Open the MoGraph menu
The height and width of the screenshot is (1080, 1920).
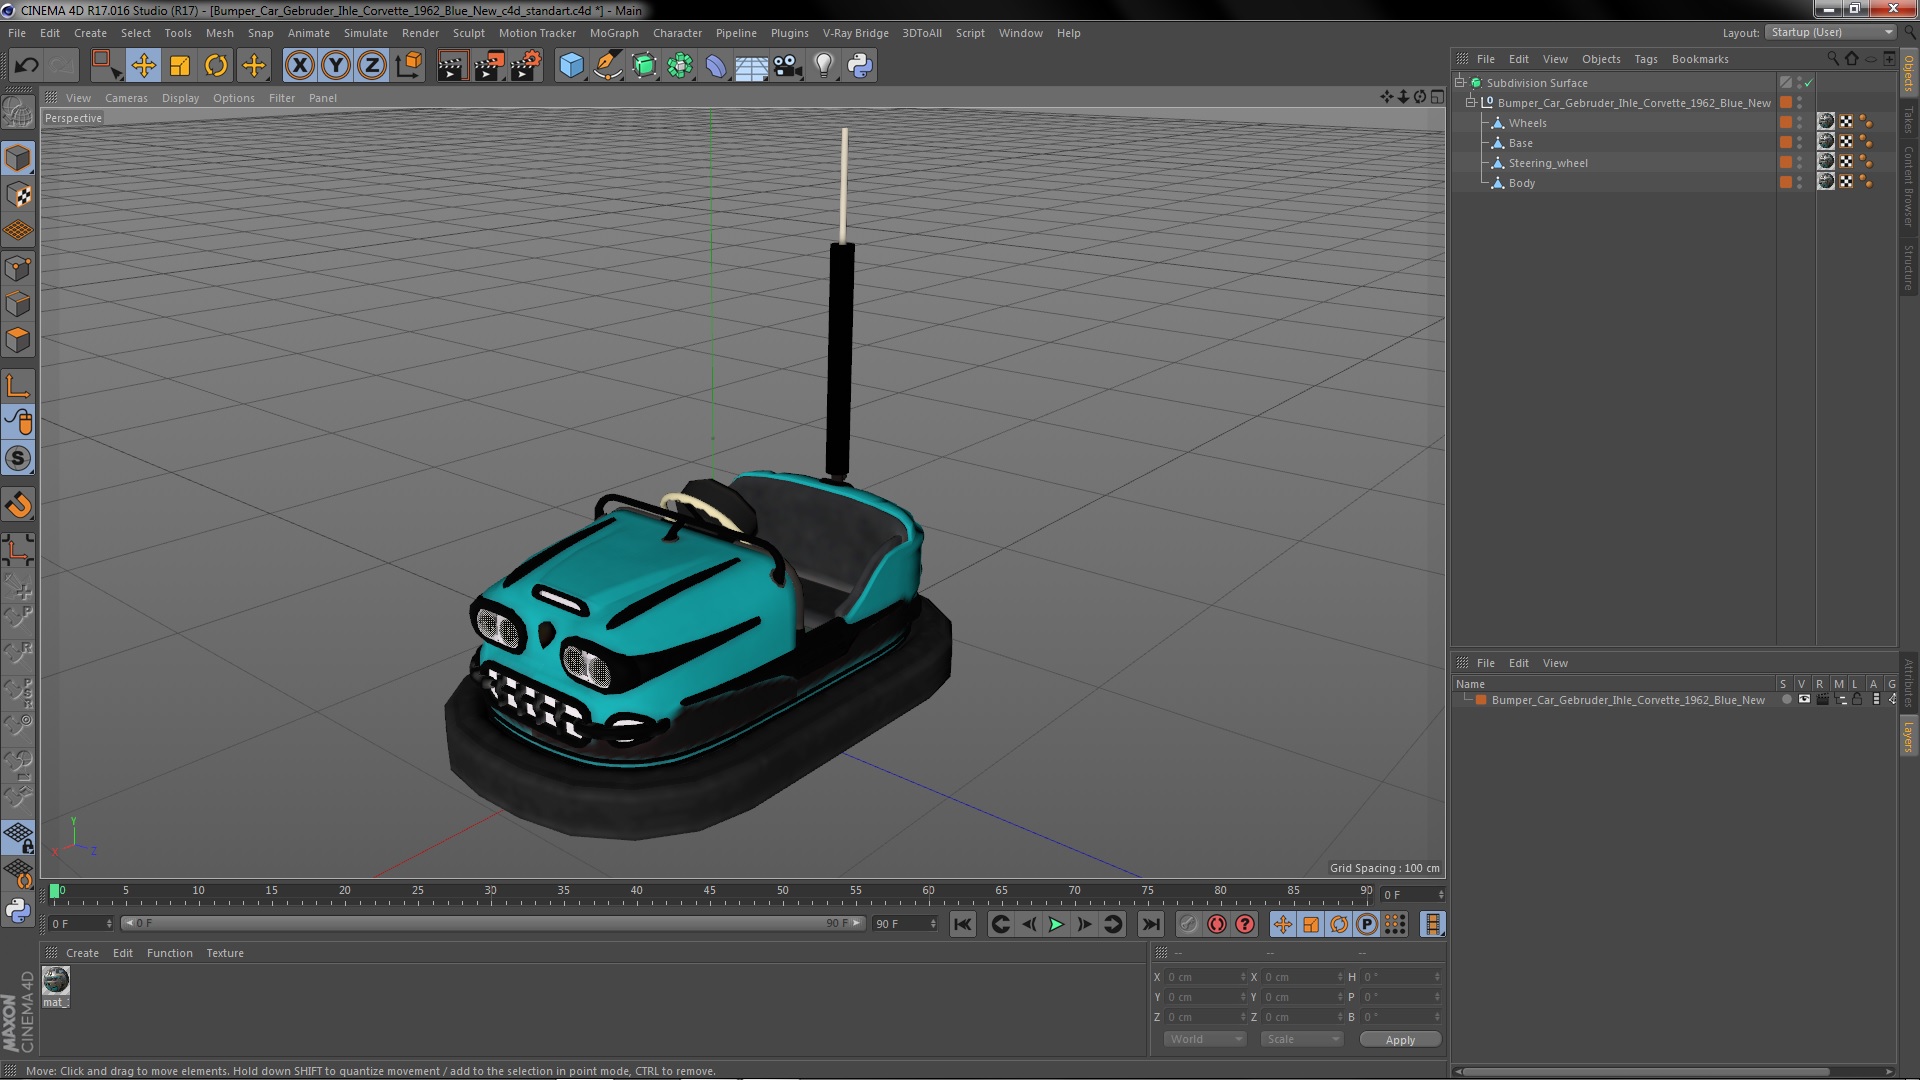coord(614,33)
